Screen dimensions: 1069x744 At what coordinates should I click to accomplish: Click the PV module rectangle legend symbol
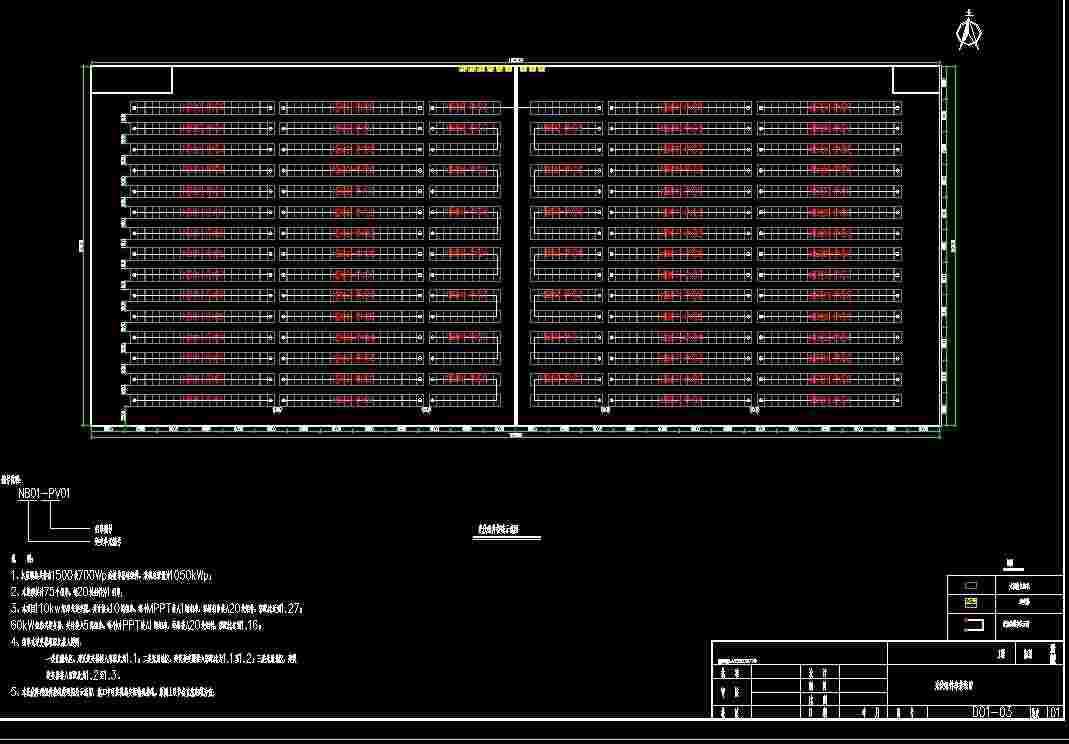[969, 585]
